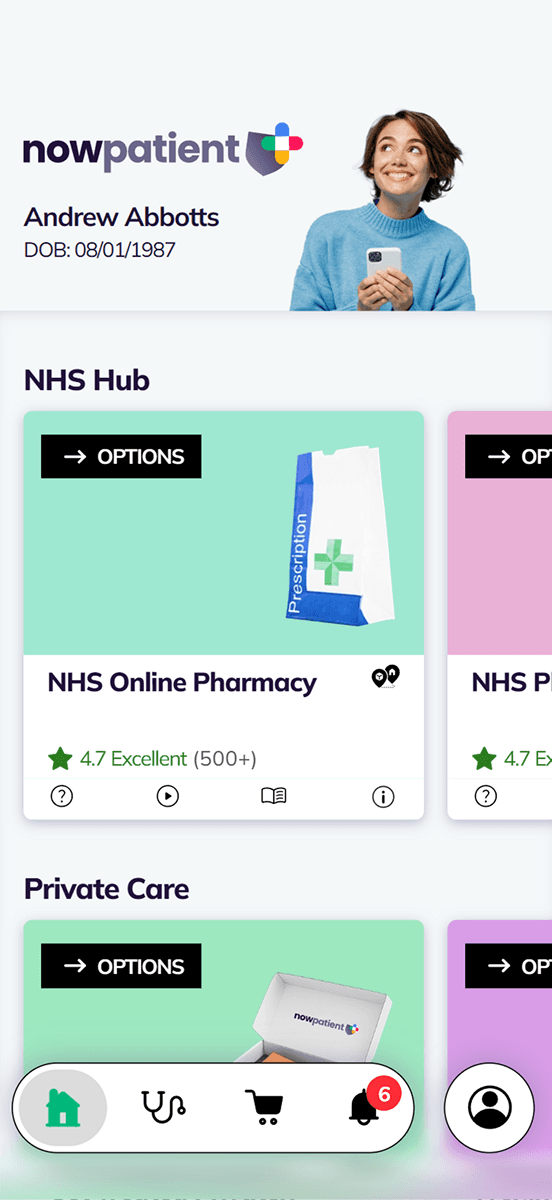552x1200 pixels.
Task: Tap the nowpatient logo
Action: tap(163, 150)
